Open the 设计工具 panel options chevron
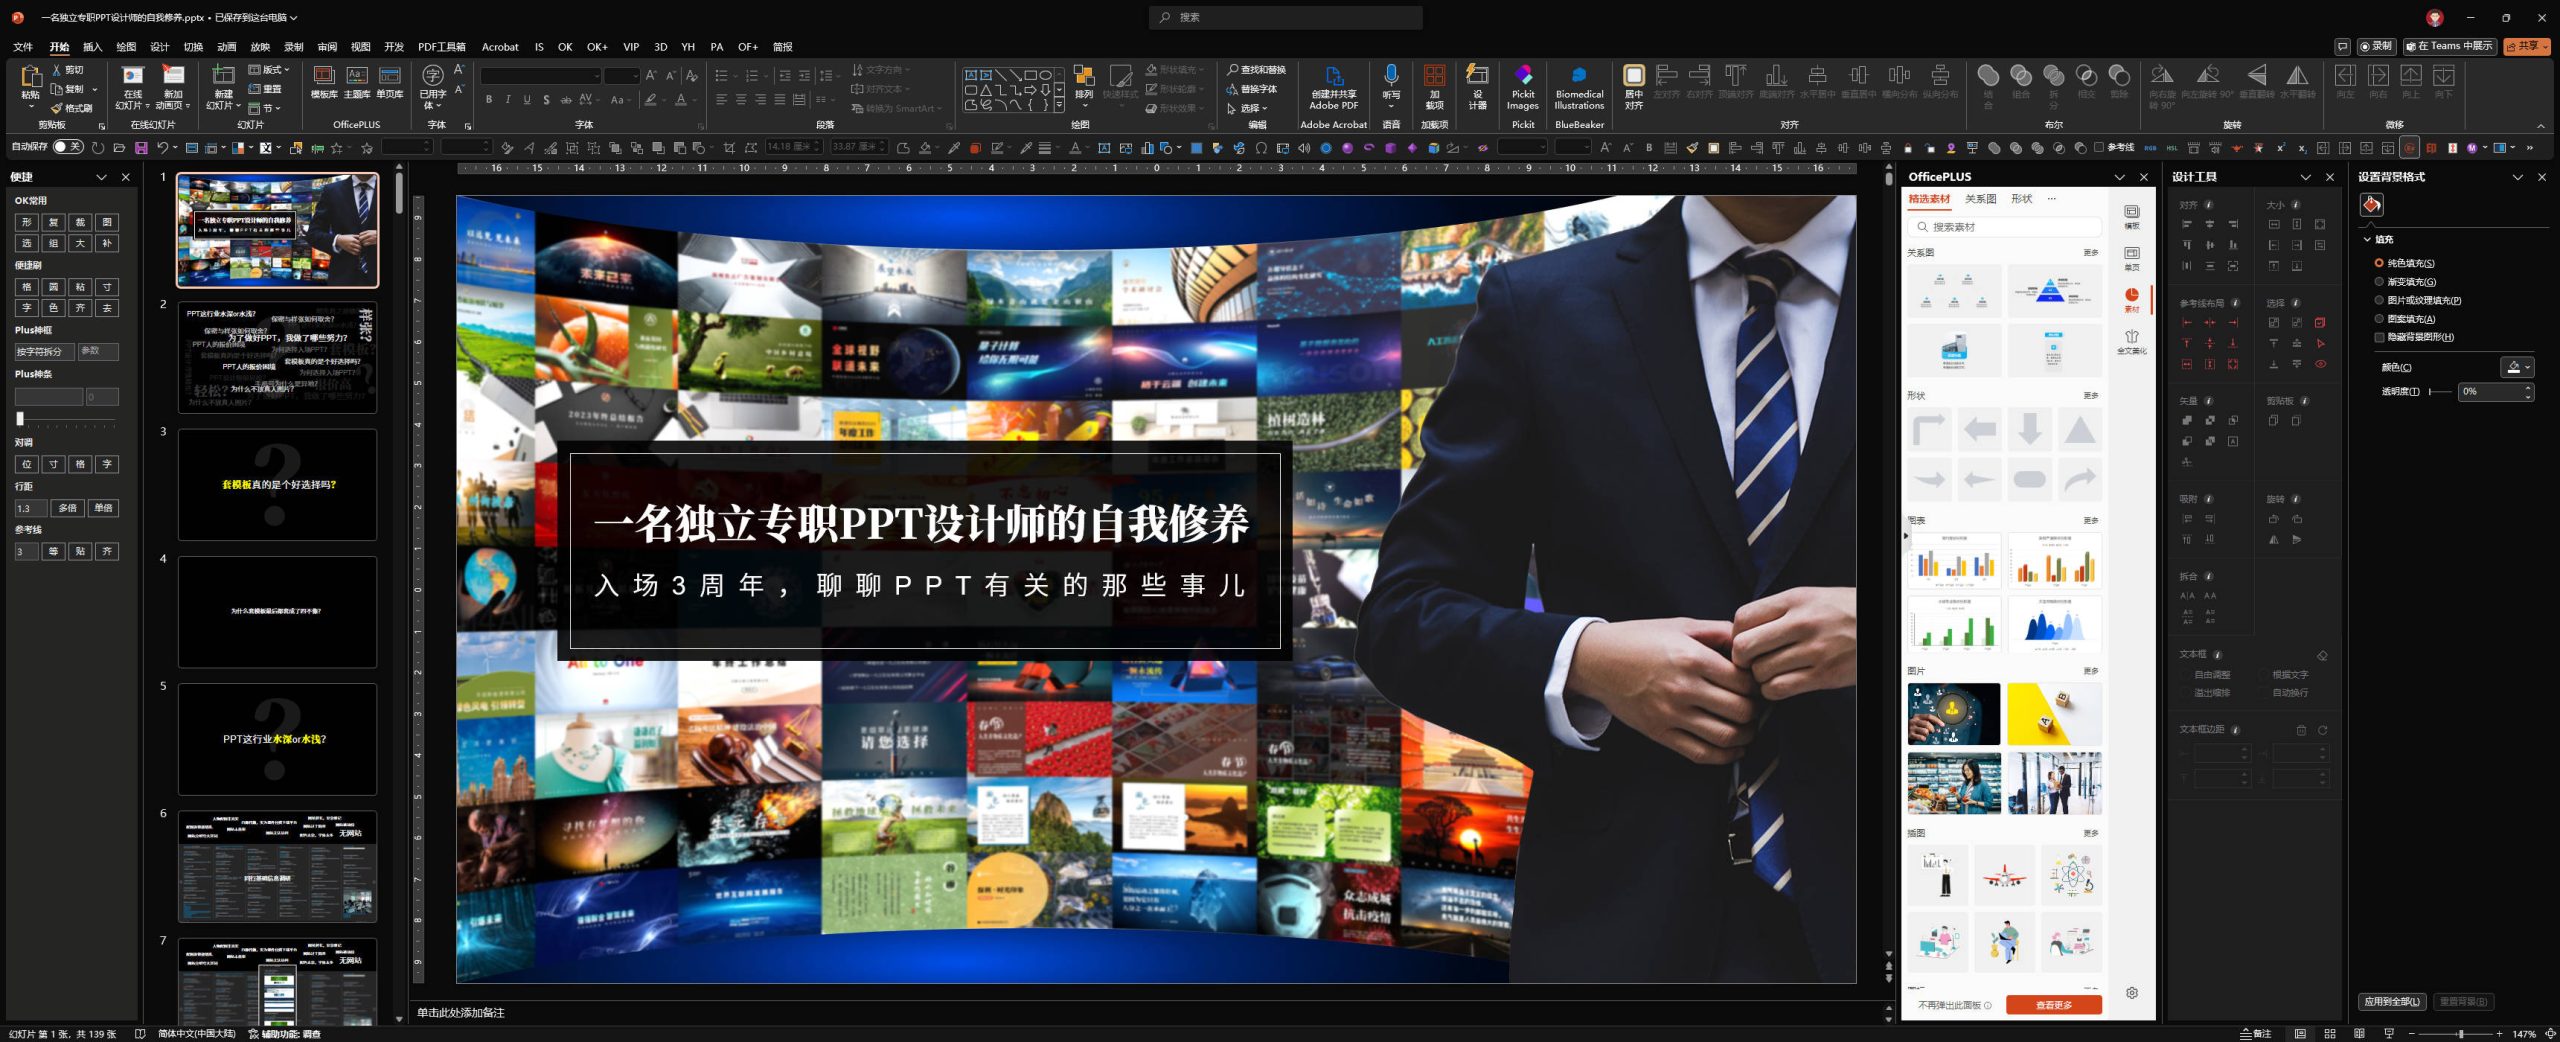The image size is (2560, 1042). tap(2305, 177)
